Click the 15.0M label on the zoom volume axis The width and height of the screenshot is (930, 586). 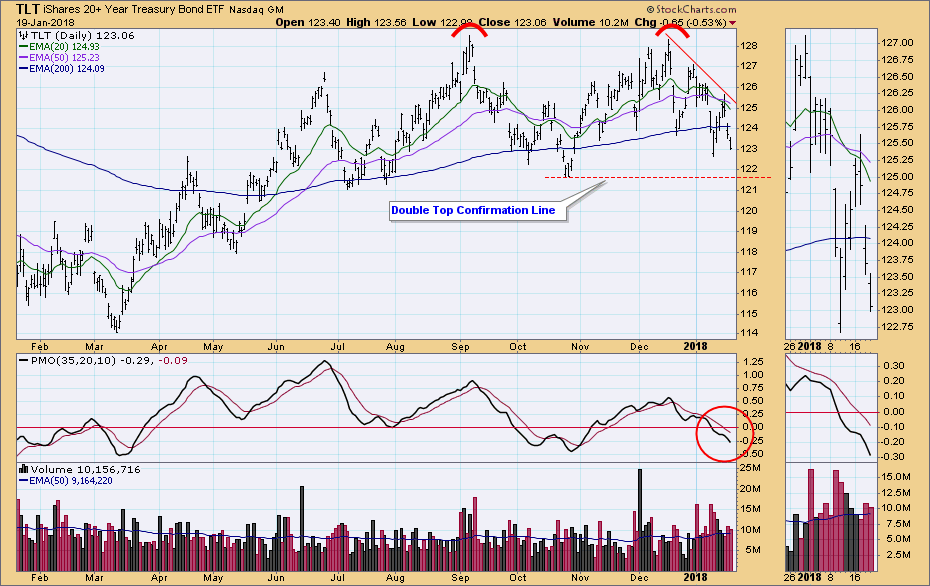click(896, 476)
